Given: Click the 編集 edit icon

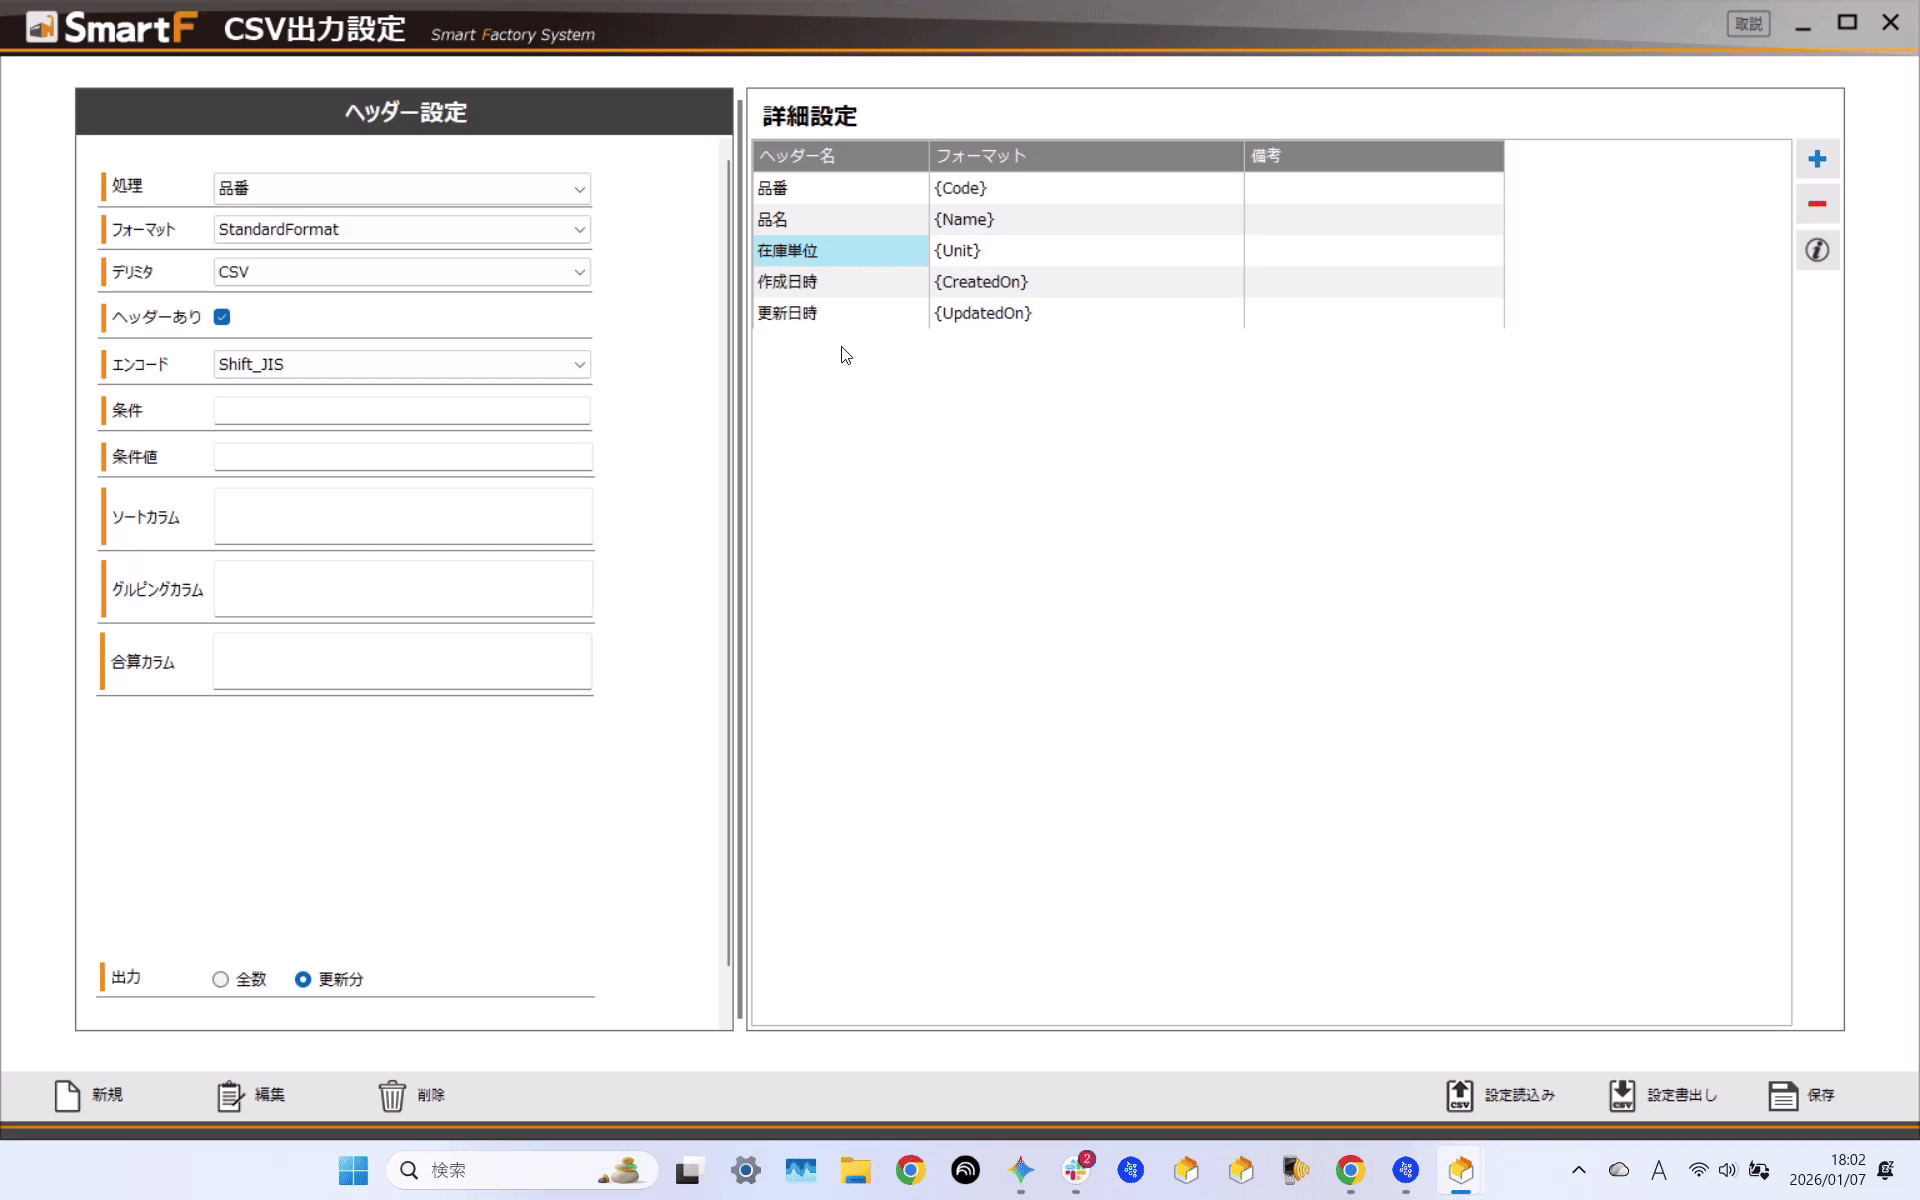Looking at the screenshot, I should point(230,1095).
